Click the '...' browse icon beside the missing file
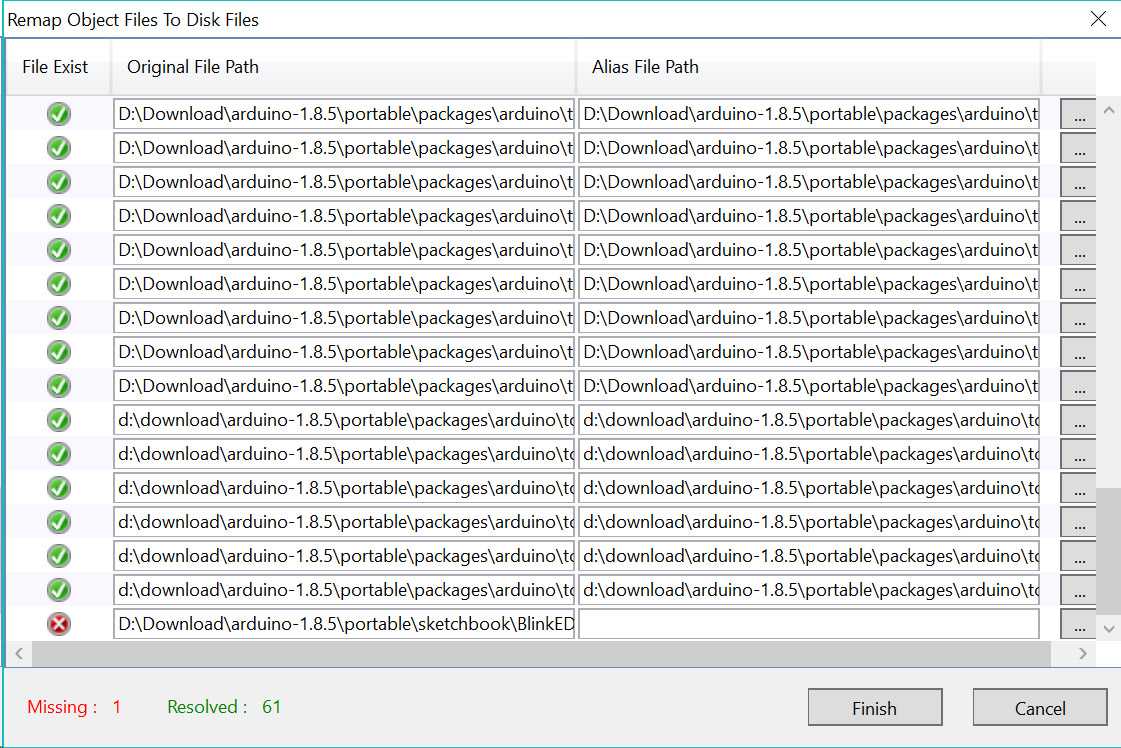 (1078, 623)
